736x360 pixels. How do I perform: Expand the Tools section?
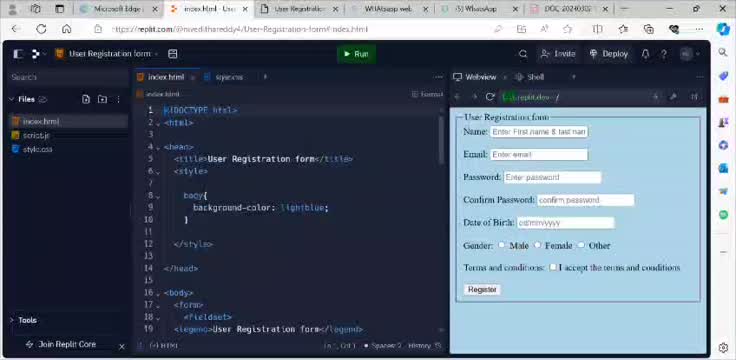pos(23,320)
